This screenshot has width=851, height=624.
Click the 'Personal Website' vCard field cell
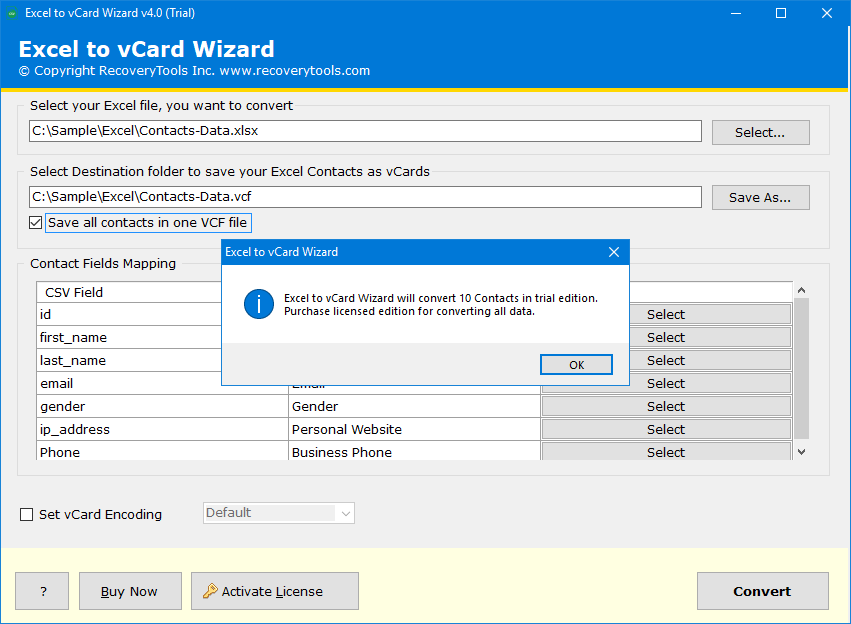414,429
